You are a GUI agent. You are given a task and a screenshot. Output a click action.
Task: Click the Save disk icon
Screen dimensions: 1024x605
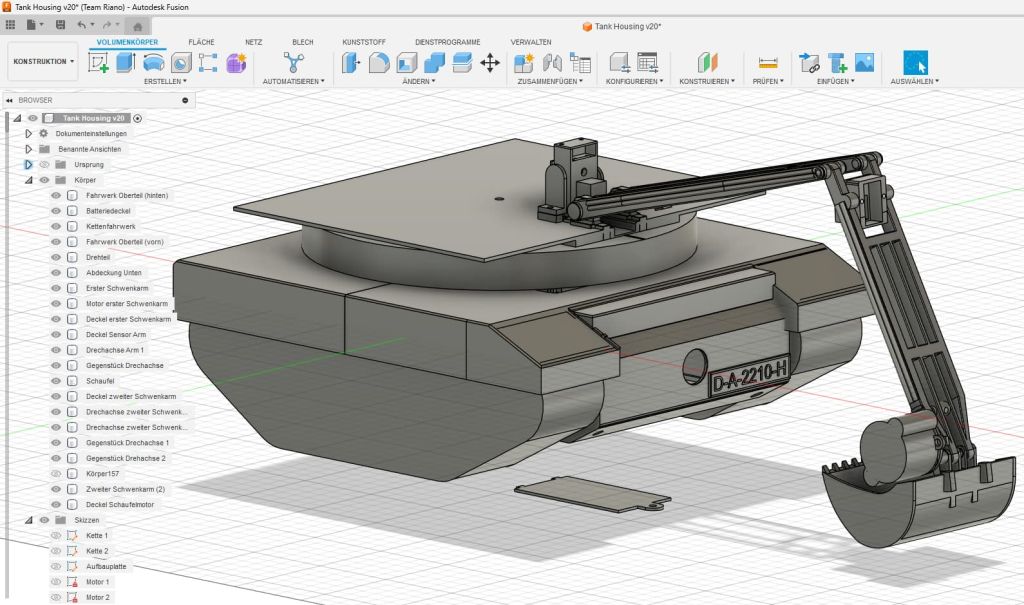pyautogui.click(x=61, y=24)
